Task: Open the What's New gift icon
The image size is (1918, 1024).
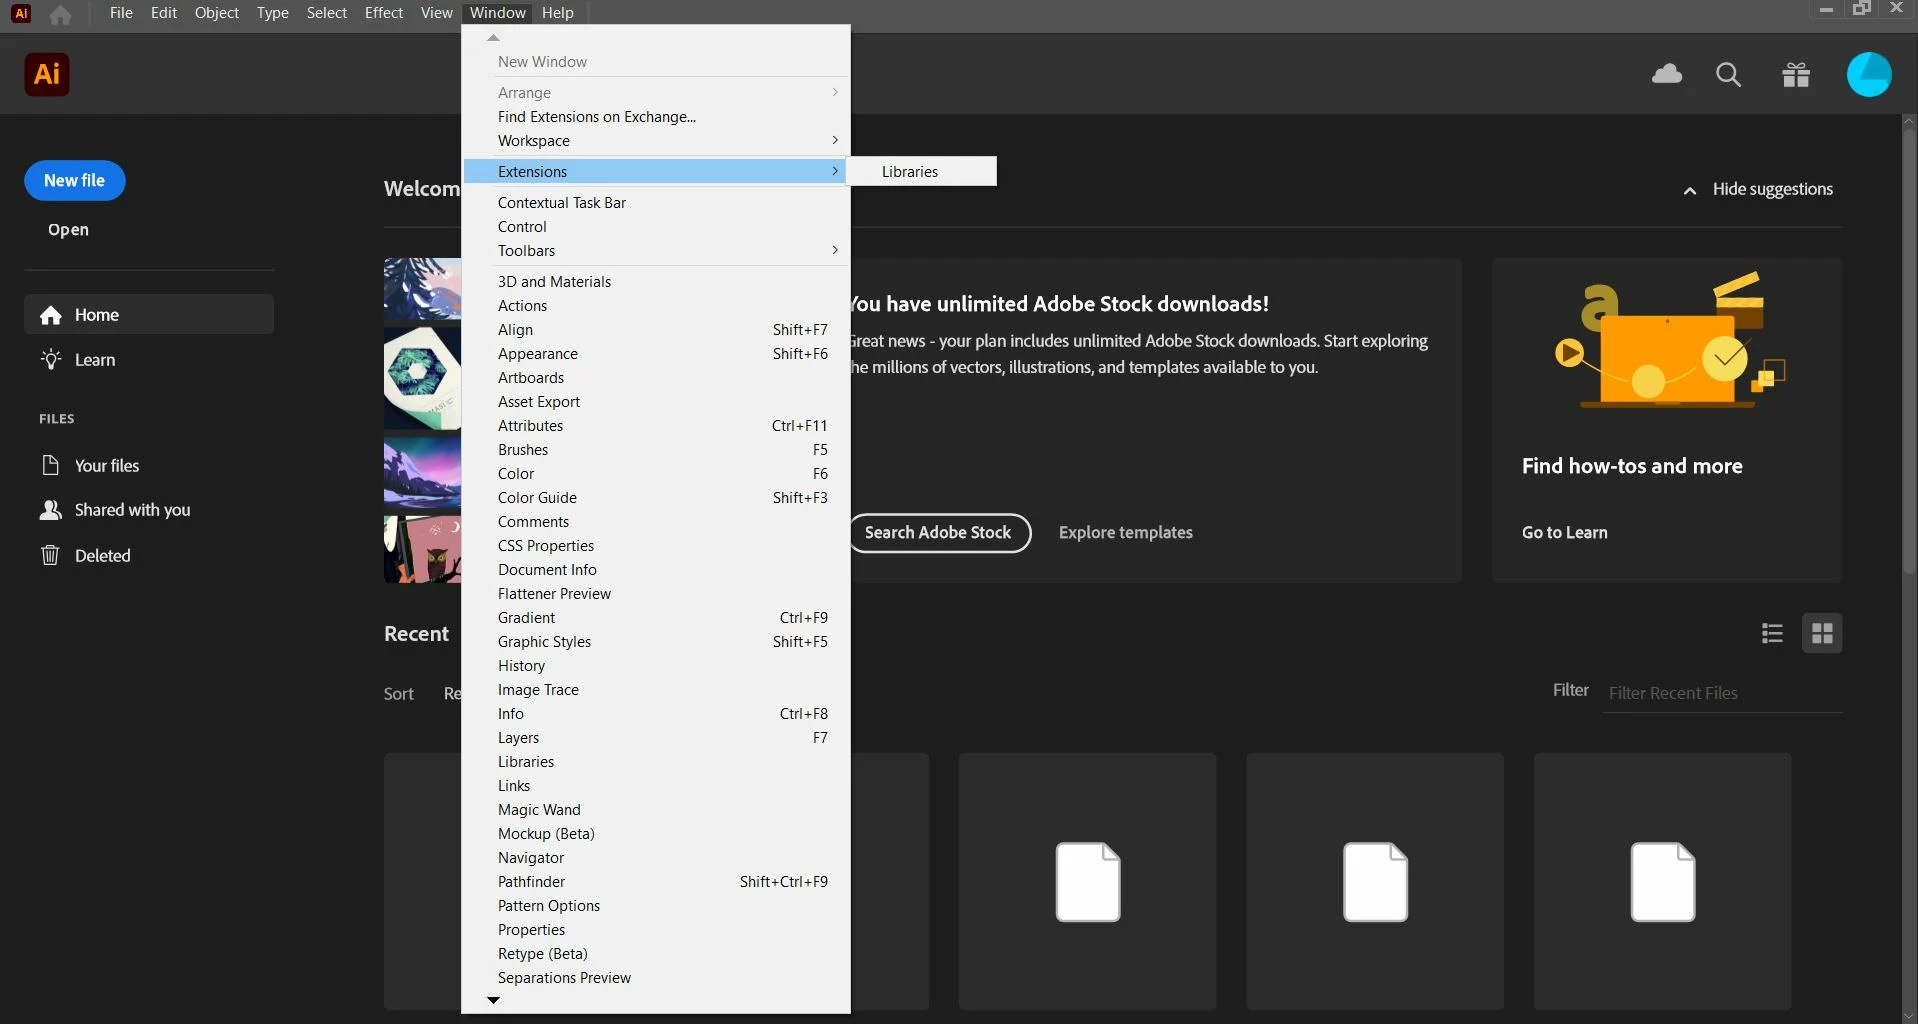Action: (x=1796, y=74)
